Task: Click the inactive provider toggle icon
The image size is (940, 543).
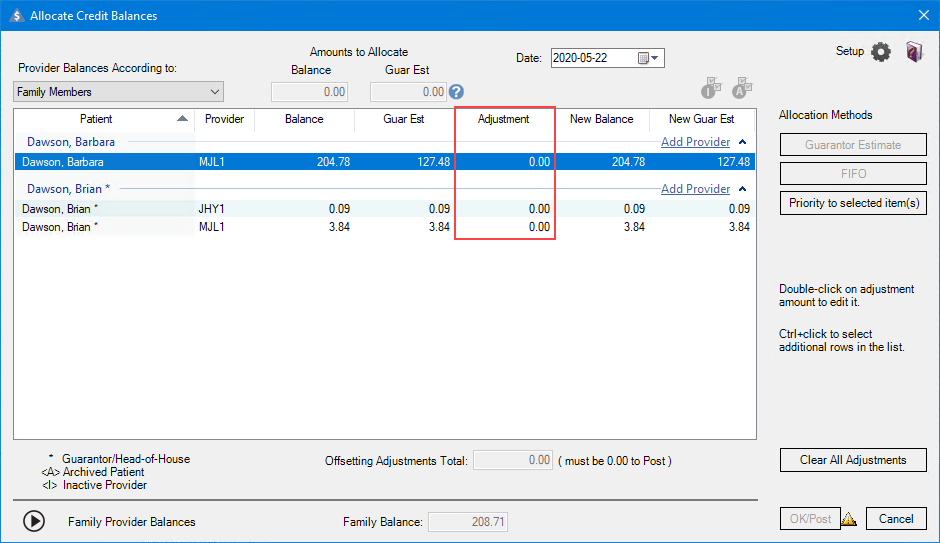Action: (x=711, y=89)
